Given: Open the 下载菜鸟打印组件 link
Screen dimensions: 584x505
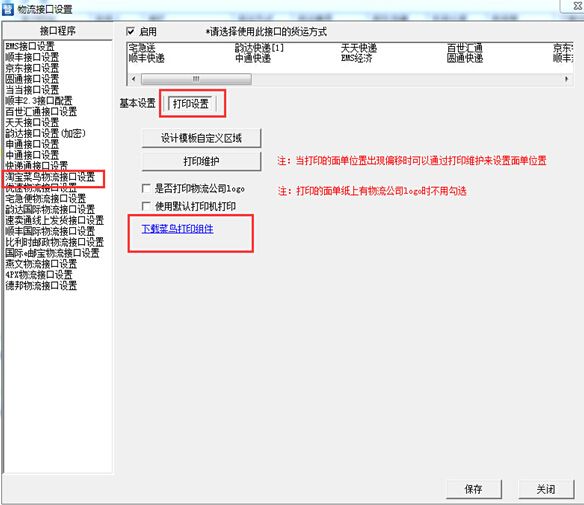Looking at the screenshot, I should click(x=178, y=229).
